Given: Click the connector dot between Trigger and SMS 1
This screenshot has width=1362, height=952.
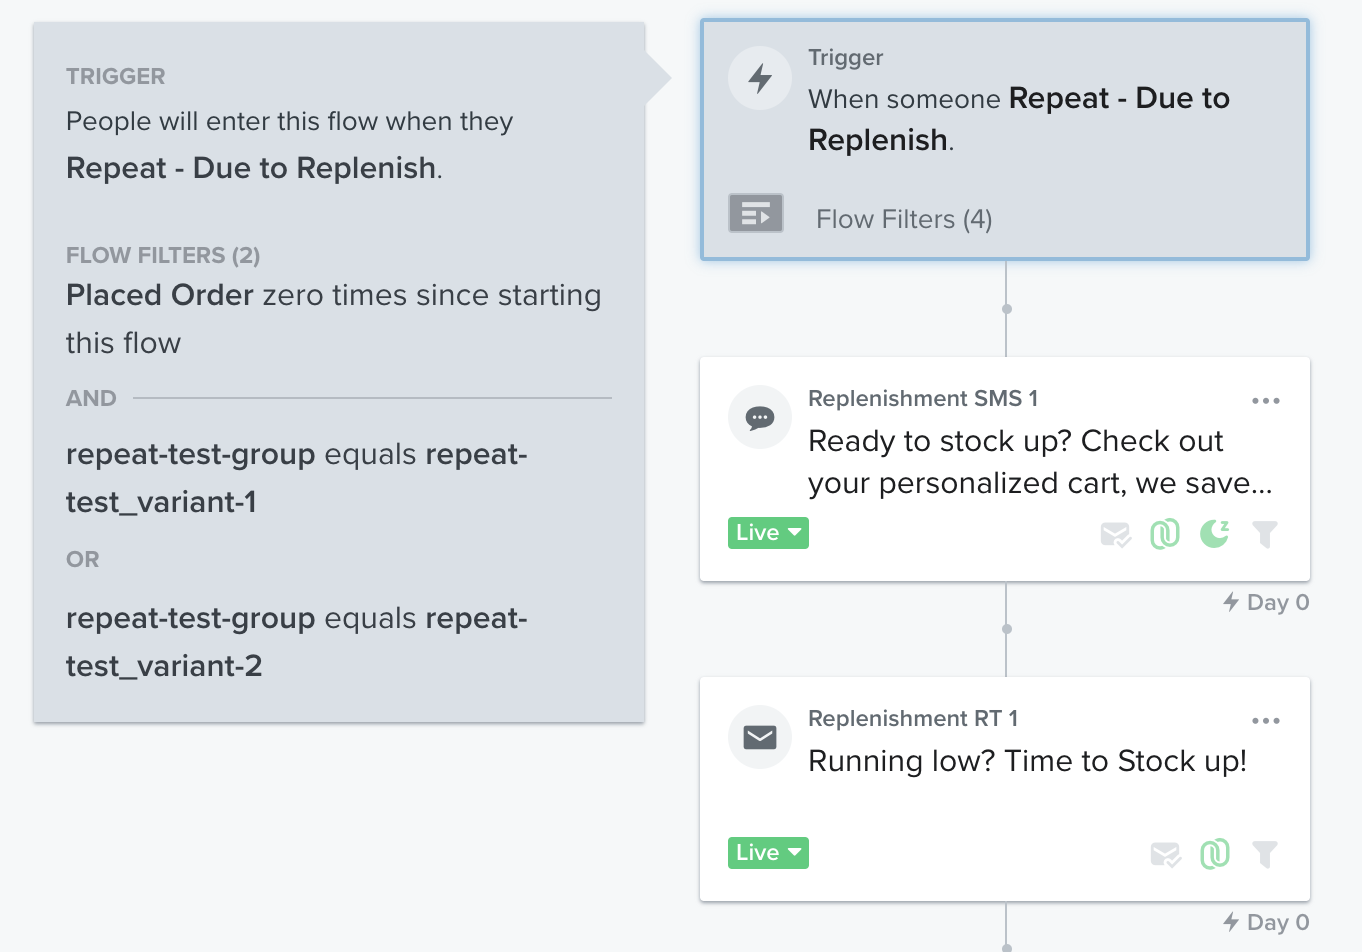Looking at the screenshot, I should (x=1007, y=309).
